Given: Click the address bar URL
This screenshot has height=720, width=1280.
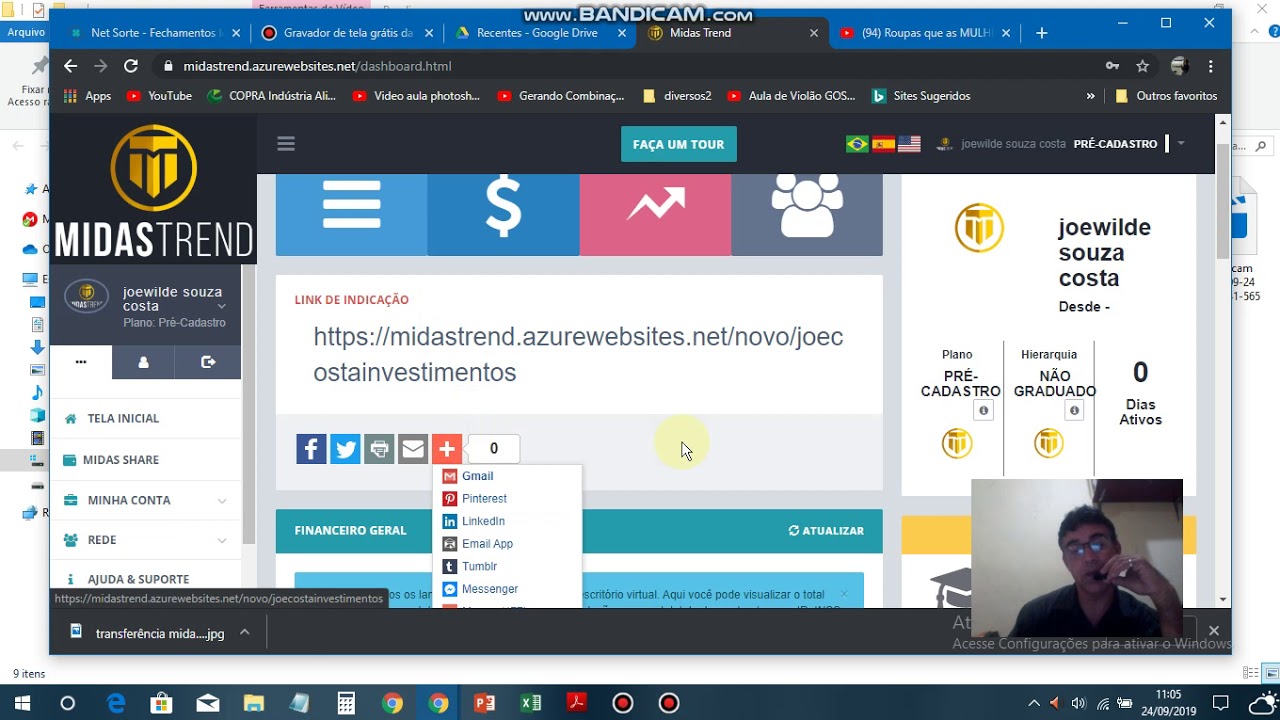Looking at the screenshot, I should tap(317, 66).
